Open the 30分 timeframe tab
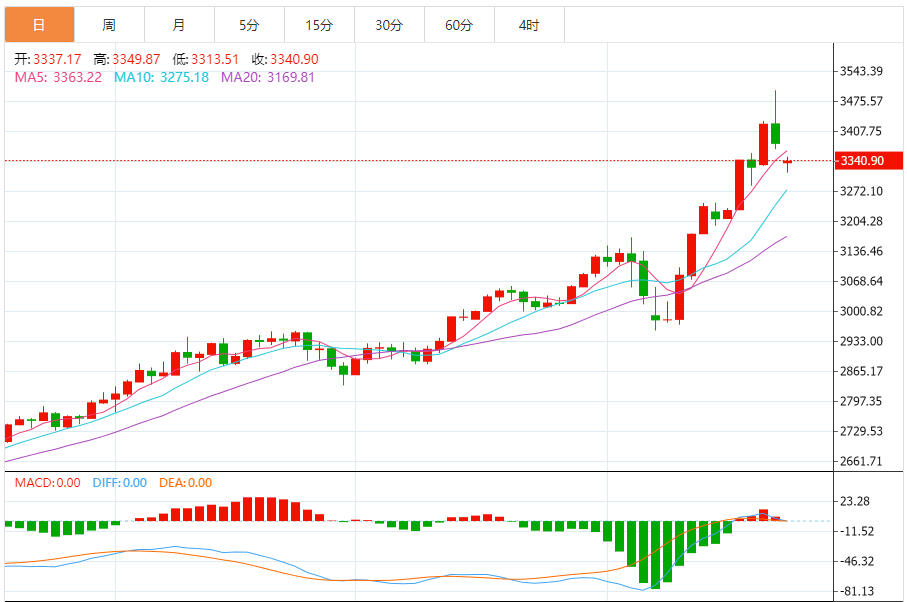The width and height of the screenshot is (907, 602). point(389,25)
